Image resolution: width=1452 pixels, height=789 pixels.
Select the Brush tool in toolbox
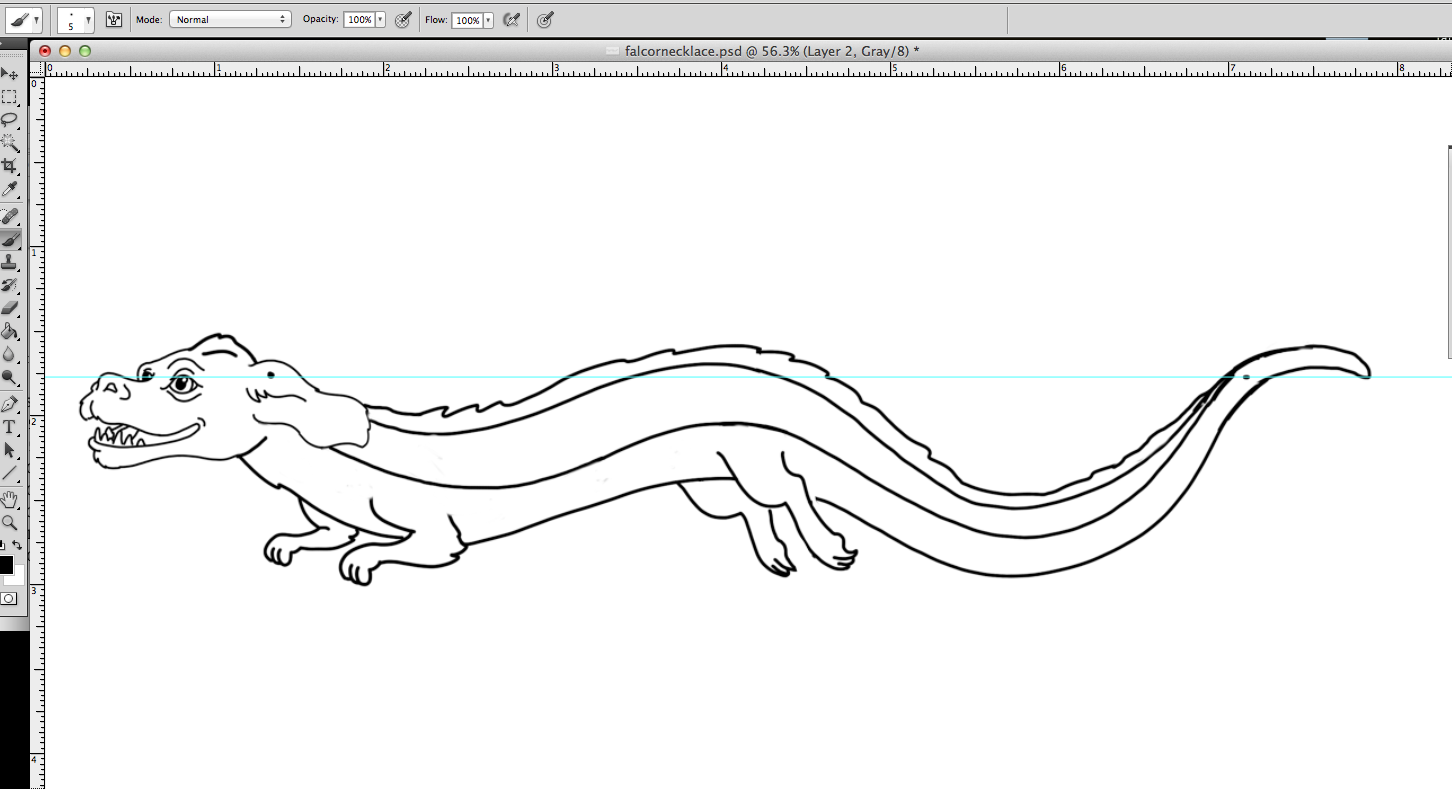coord(10,239)
